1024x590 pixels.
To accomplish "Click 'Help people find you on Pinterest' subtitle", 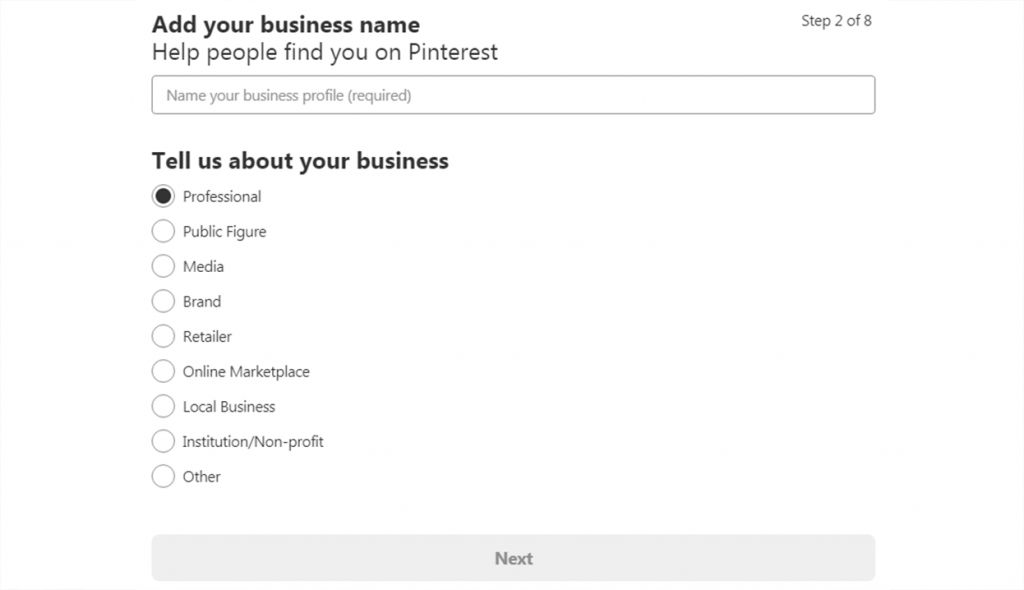I will pyautogui.click(x=325, y=52).
